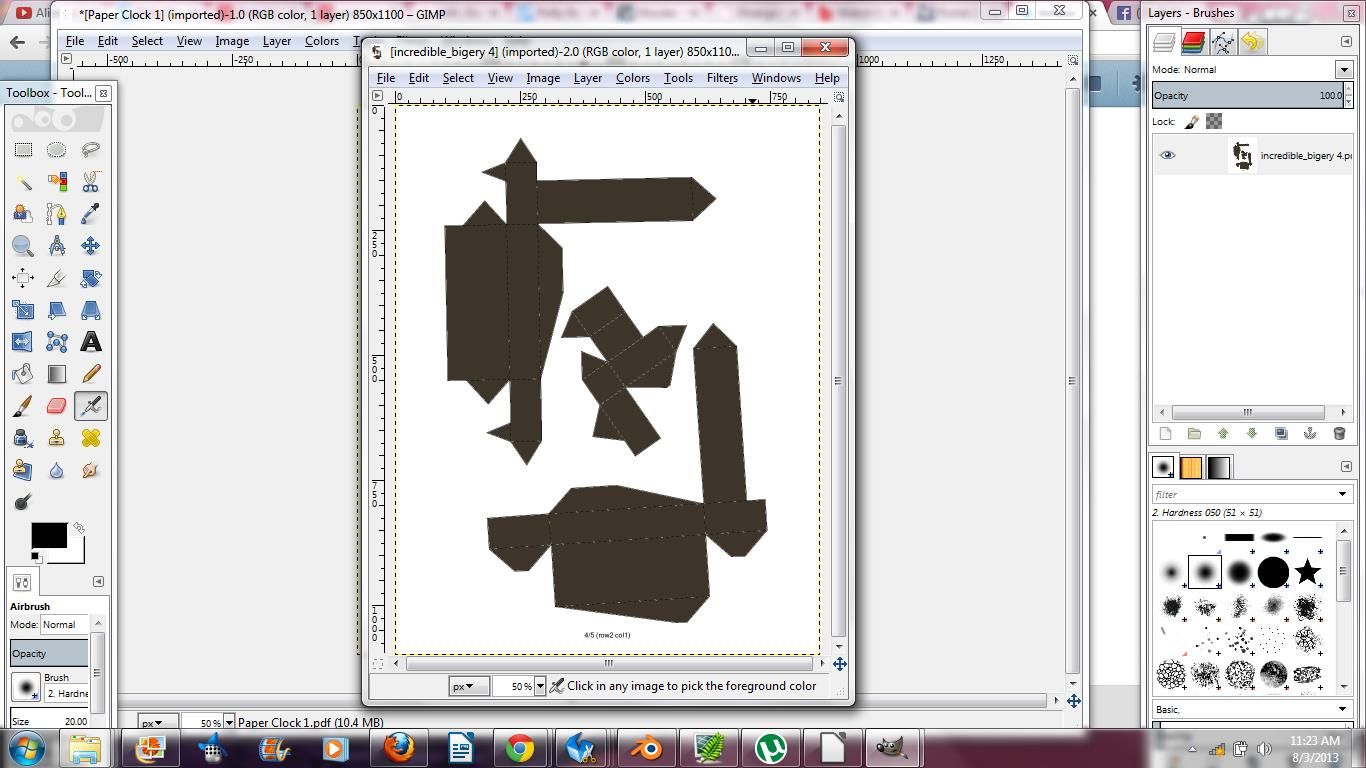Toggle visibility of incredible_bigery layer
This screenshot has height=768, width=1366.
click(1166, 155)
